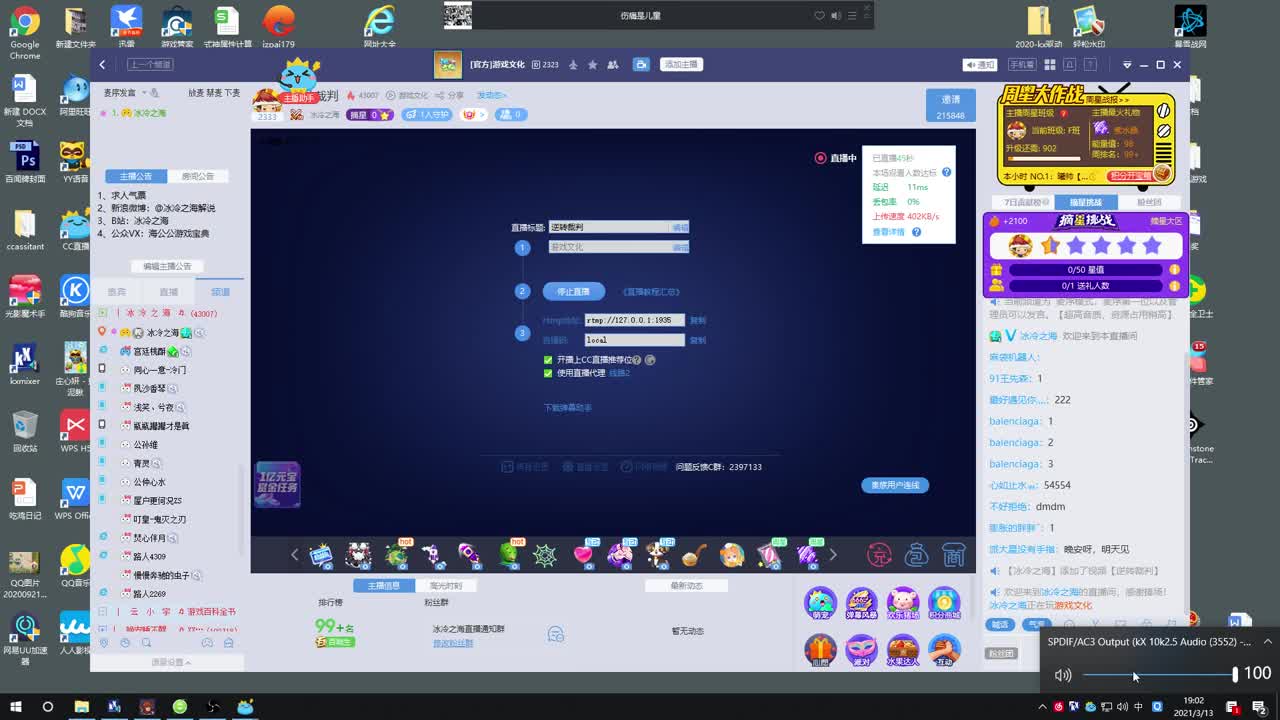Viewport: 1280px width, 720px height.
Task: Click 编辑主播公告 button
Action: point(167,266)
